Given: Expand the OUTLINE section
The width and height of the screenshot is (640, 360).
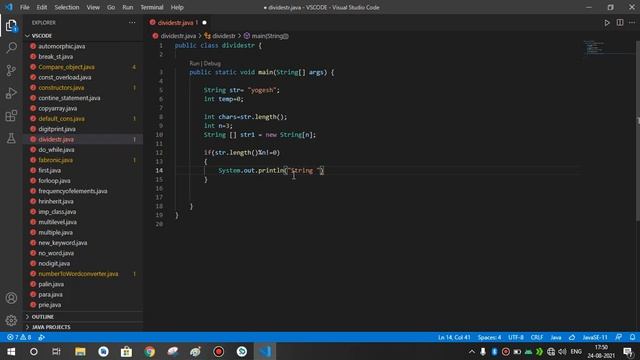Looking at the screenshot, I should tap(83, 317).
